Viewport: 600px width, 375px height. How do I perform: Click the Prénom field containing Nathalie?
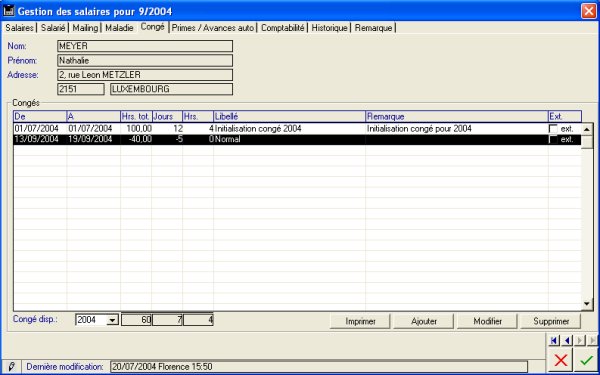click(145, 60)
